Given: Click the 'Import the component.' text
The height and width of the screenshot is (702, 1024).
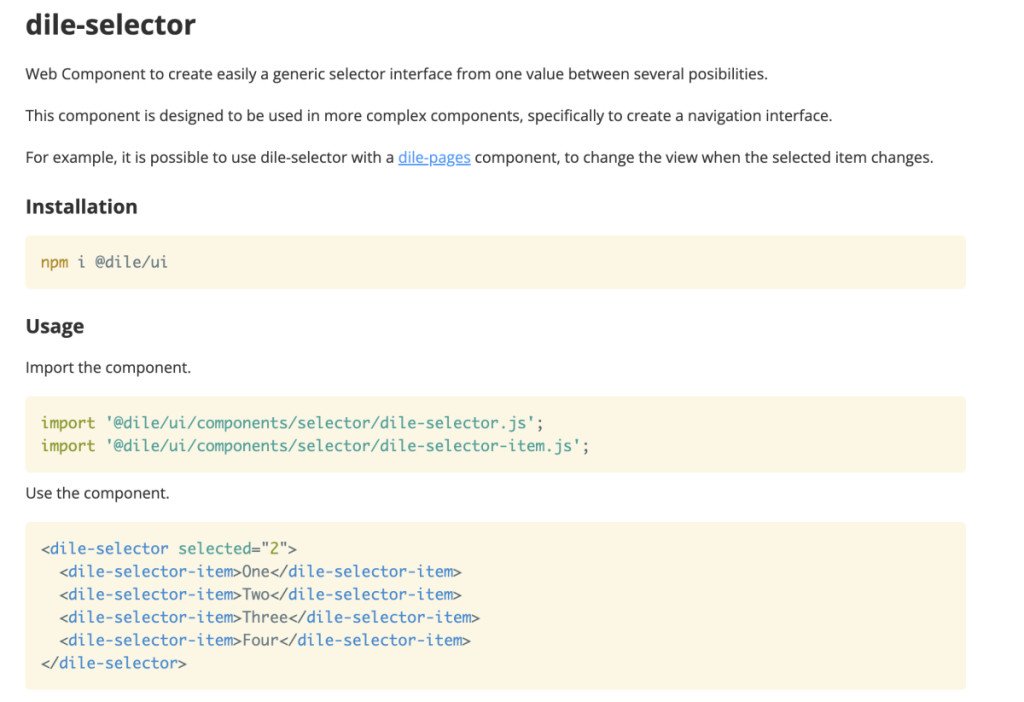Looking at the screenshot, I should tap(108, 367).
